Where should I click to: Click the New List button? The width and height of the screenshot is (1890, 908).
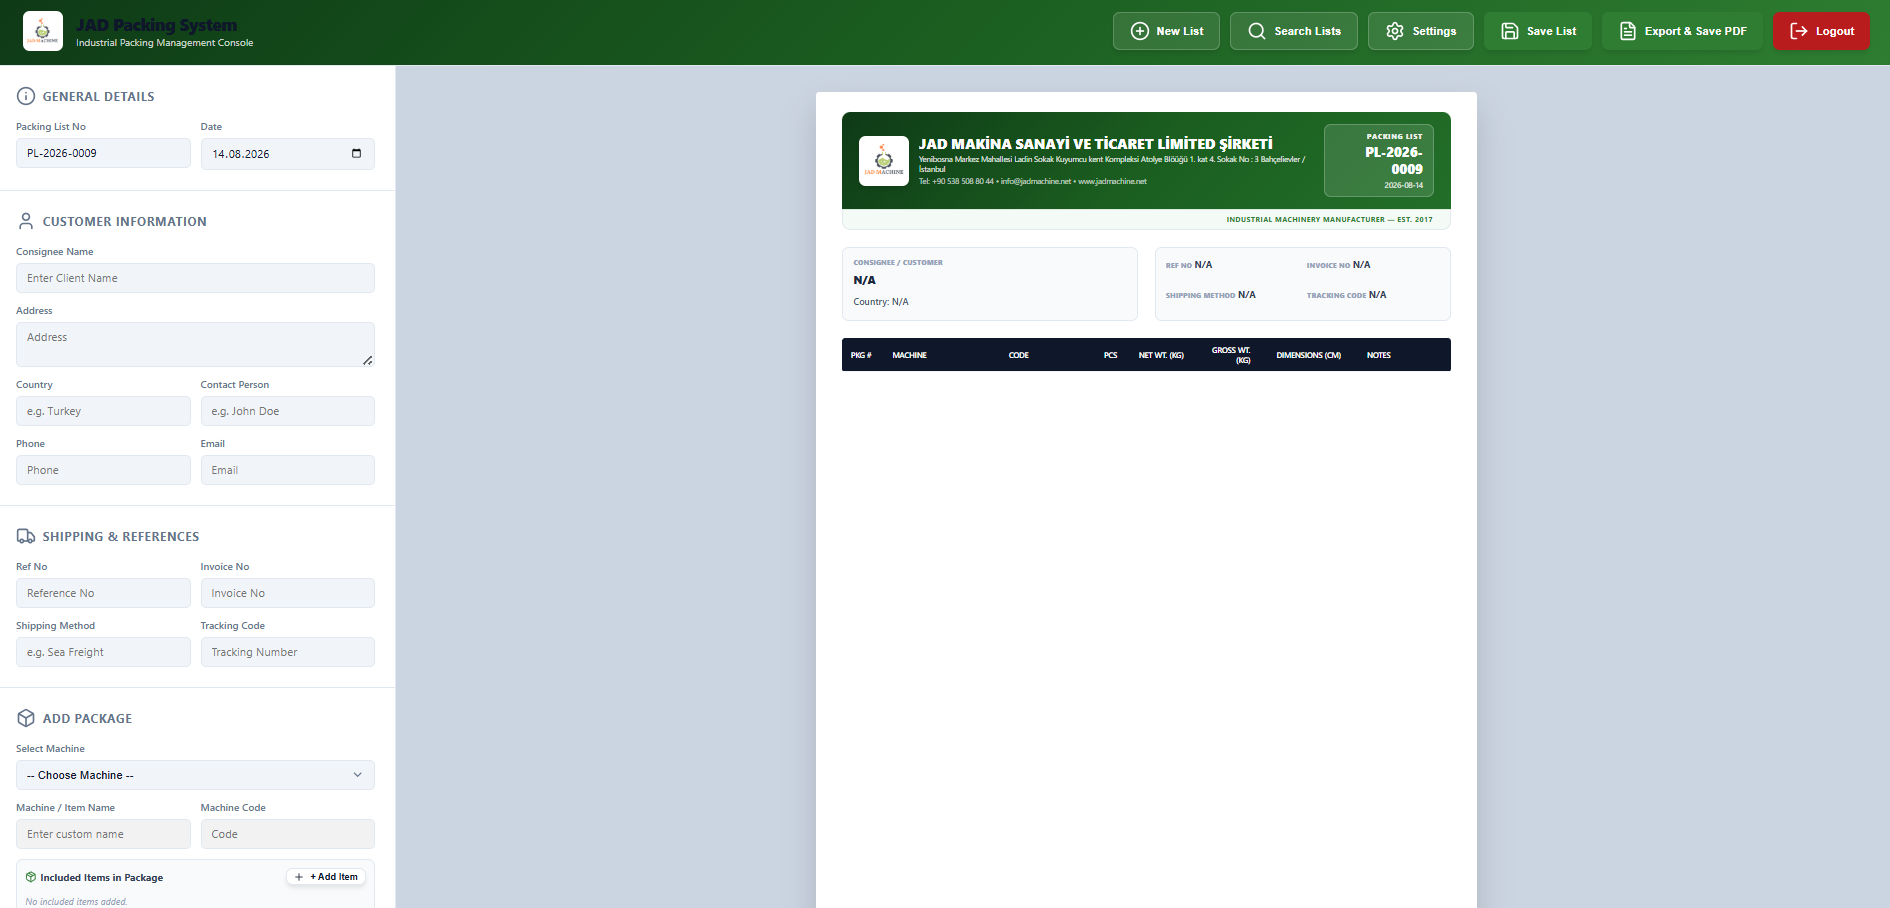(1166, 31)
